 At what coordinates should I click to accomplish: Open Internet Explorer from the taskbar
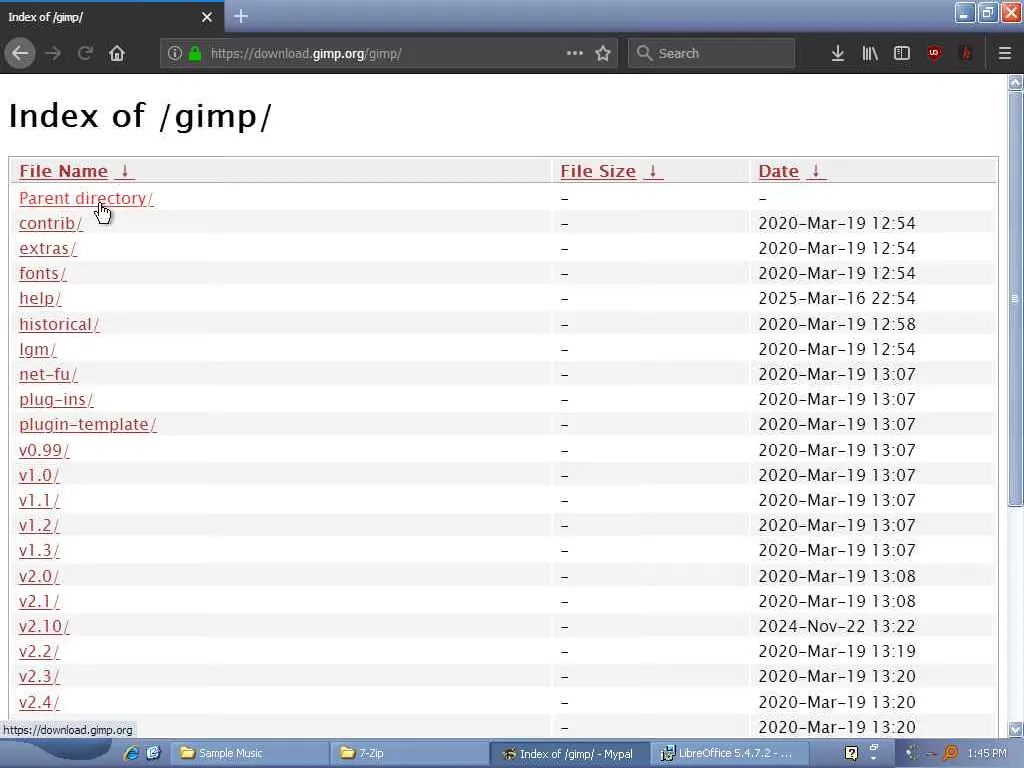point(131,753)
